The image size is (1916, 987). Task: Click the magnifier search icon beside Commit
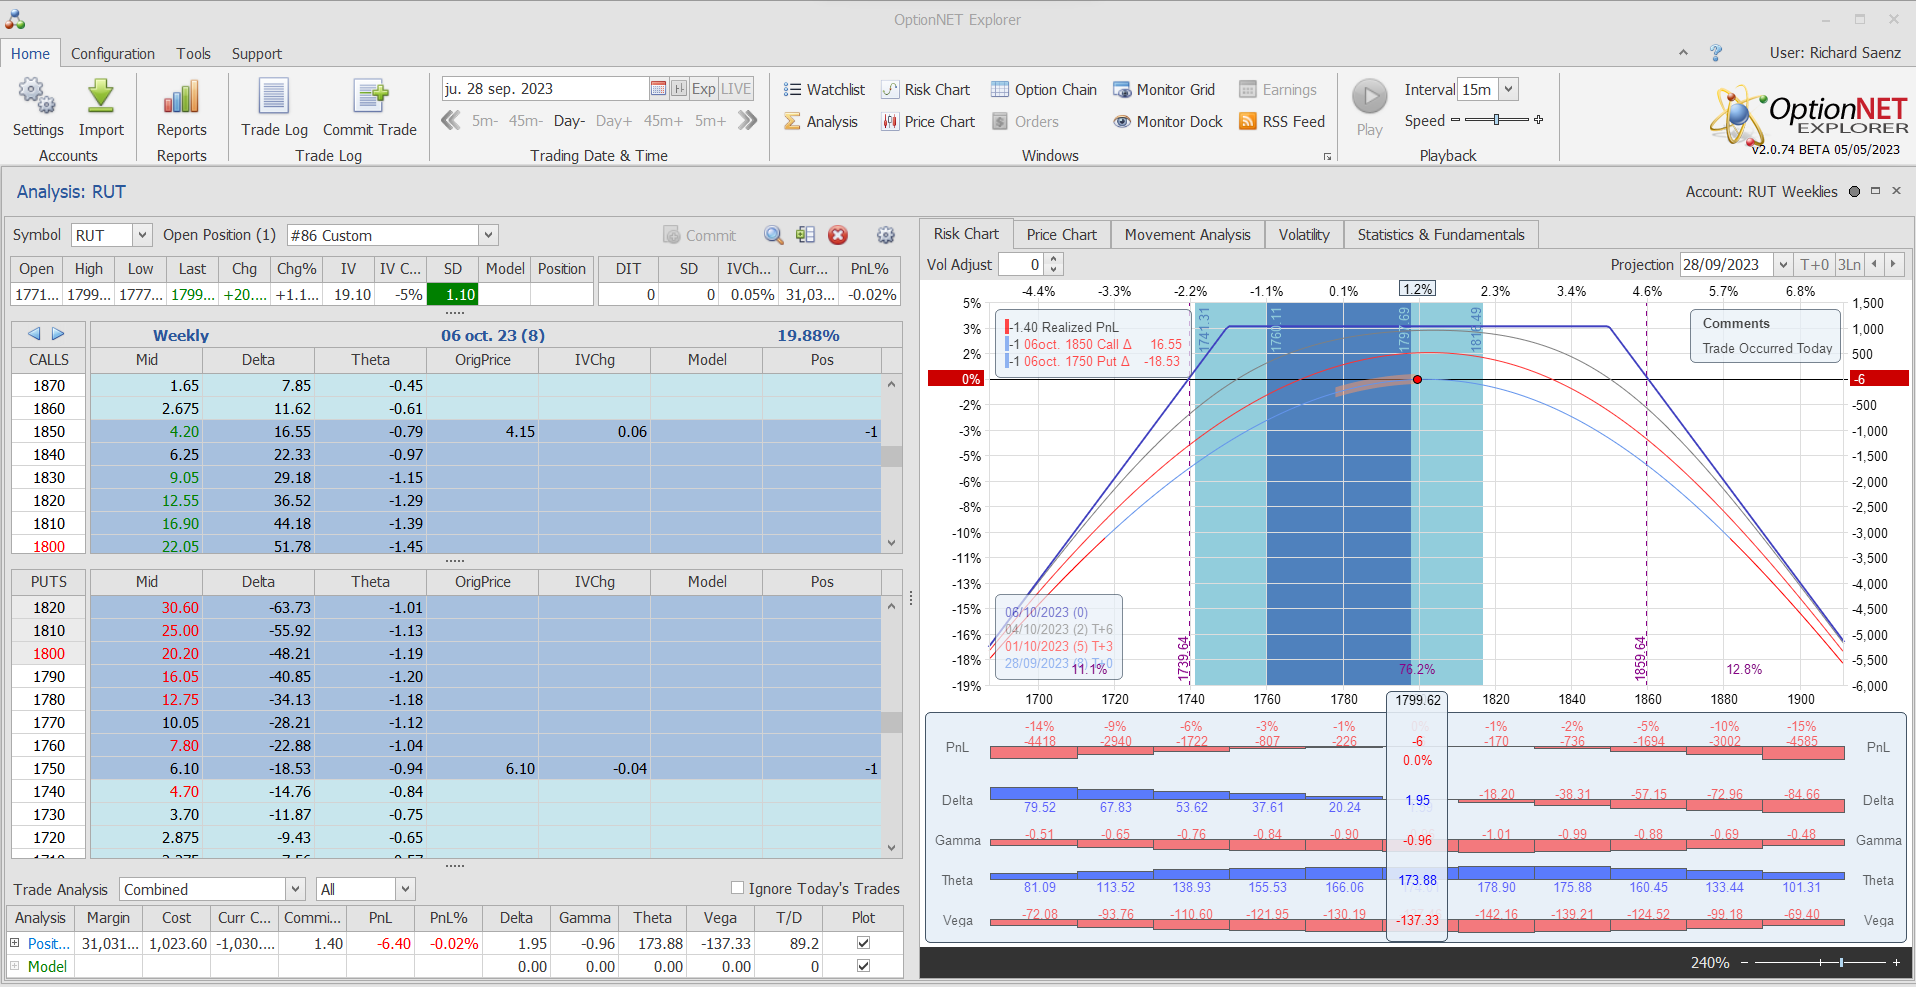[773, 235]
